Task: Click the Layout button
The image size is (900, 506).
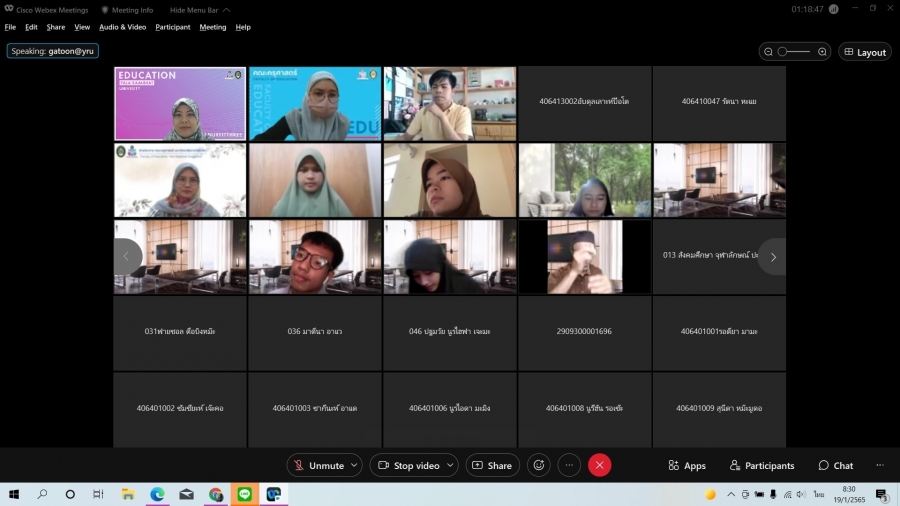Action: click(x=864, y=52)
